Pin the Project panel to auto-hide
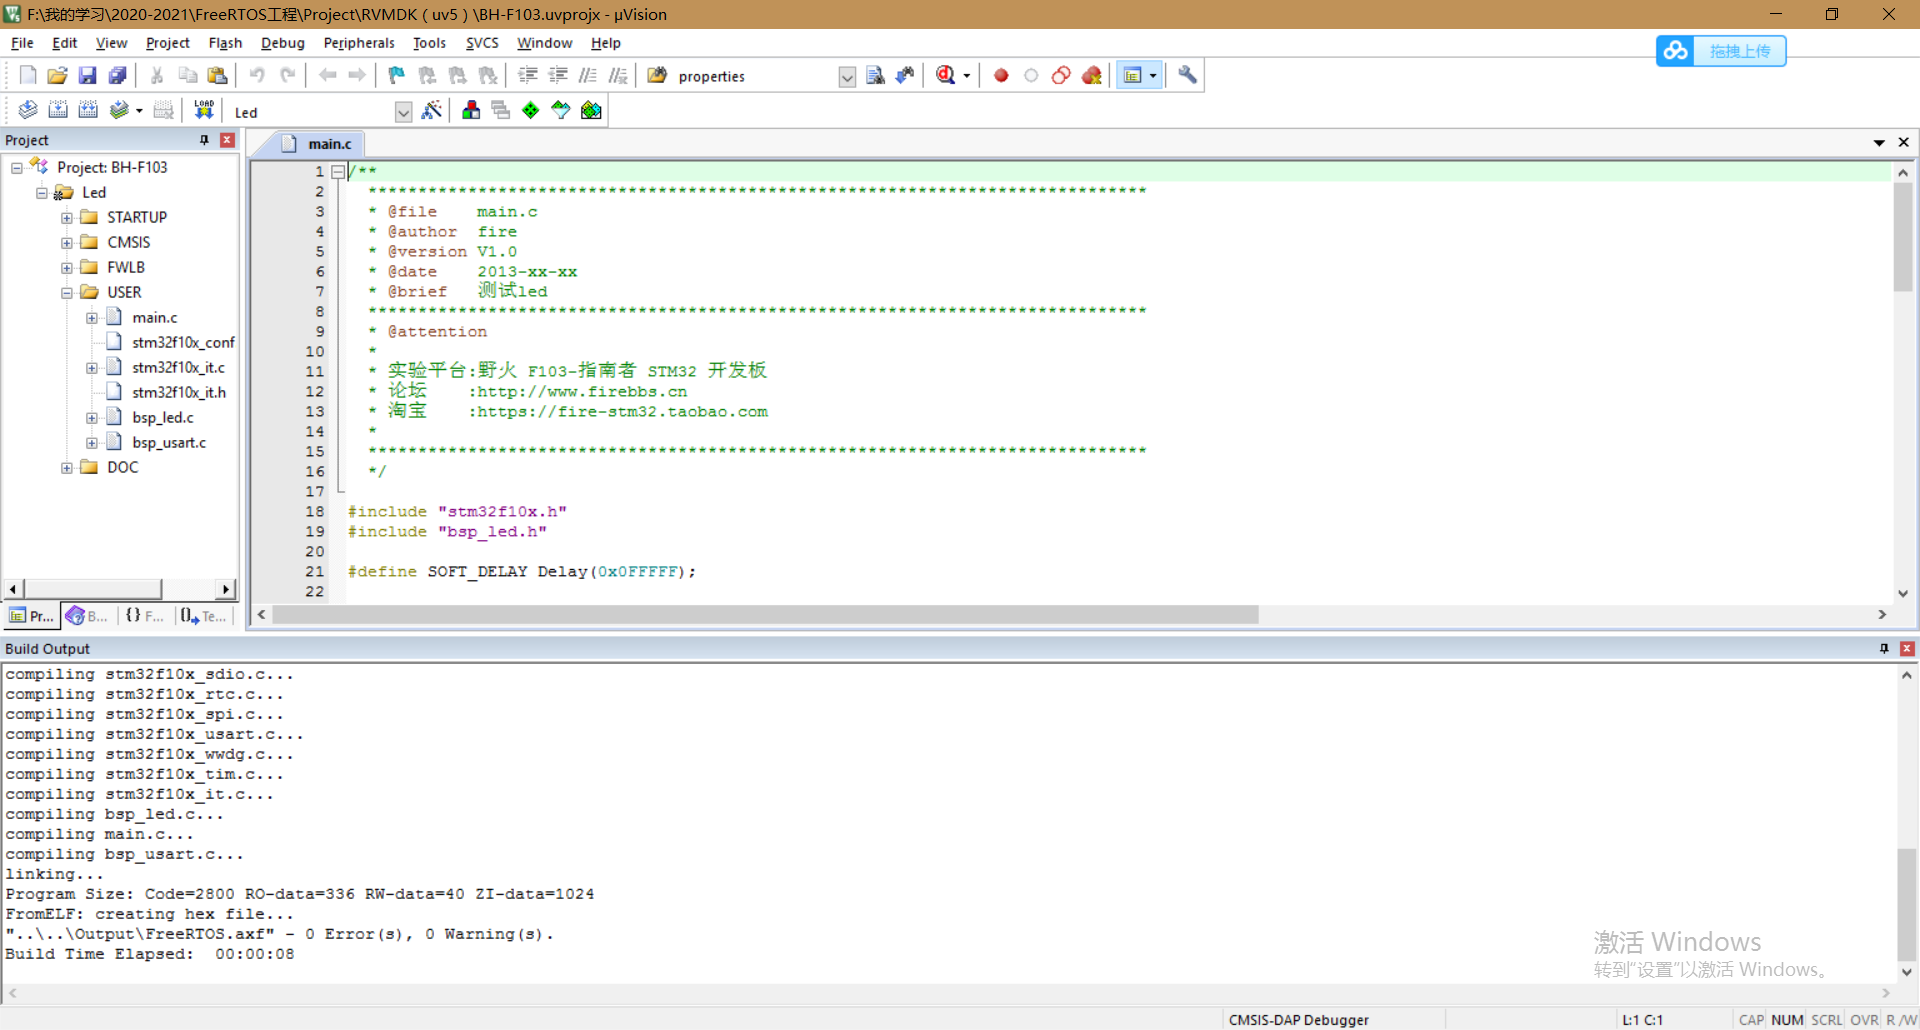 coord(203,140)
